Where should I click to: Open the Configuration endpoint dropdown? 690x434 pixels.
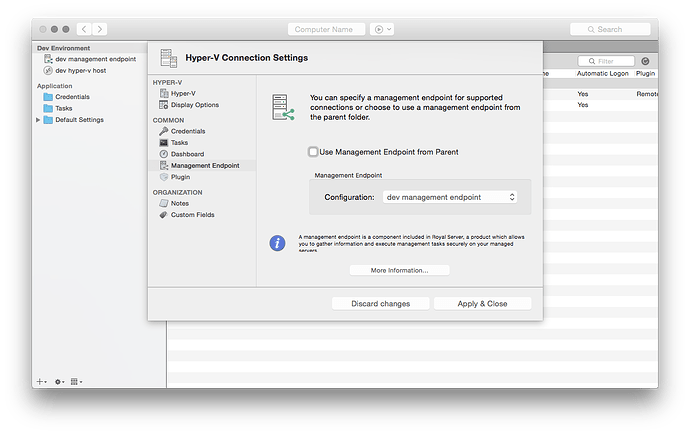tap(450, 197)
